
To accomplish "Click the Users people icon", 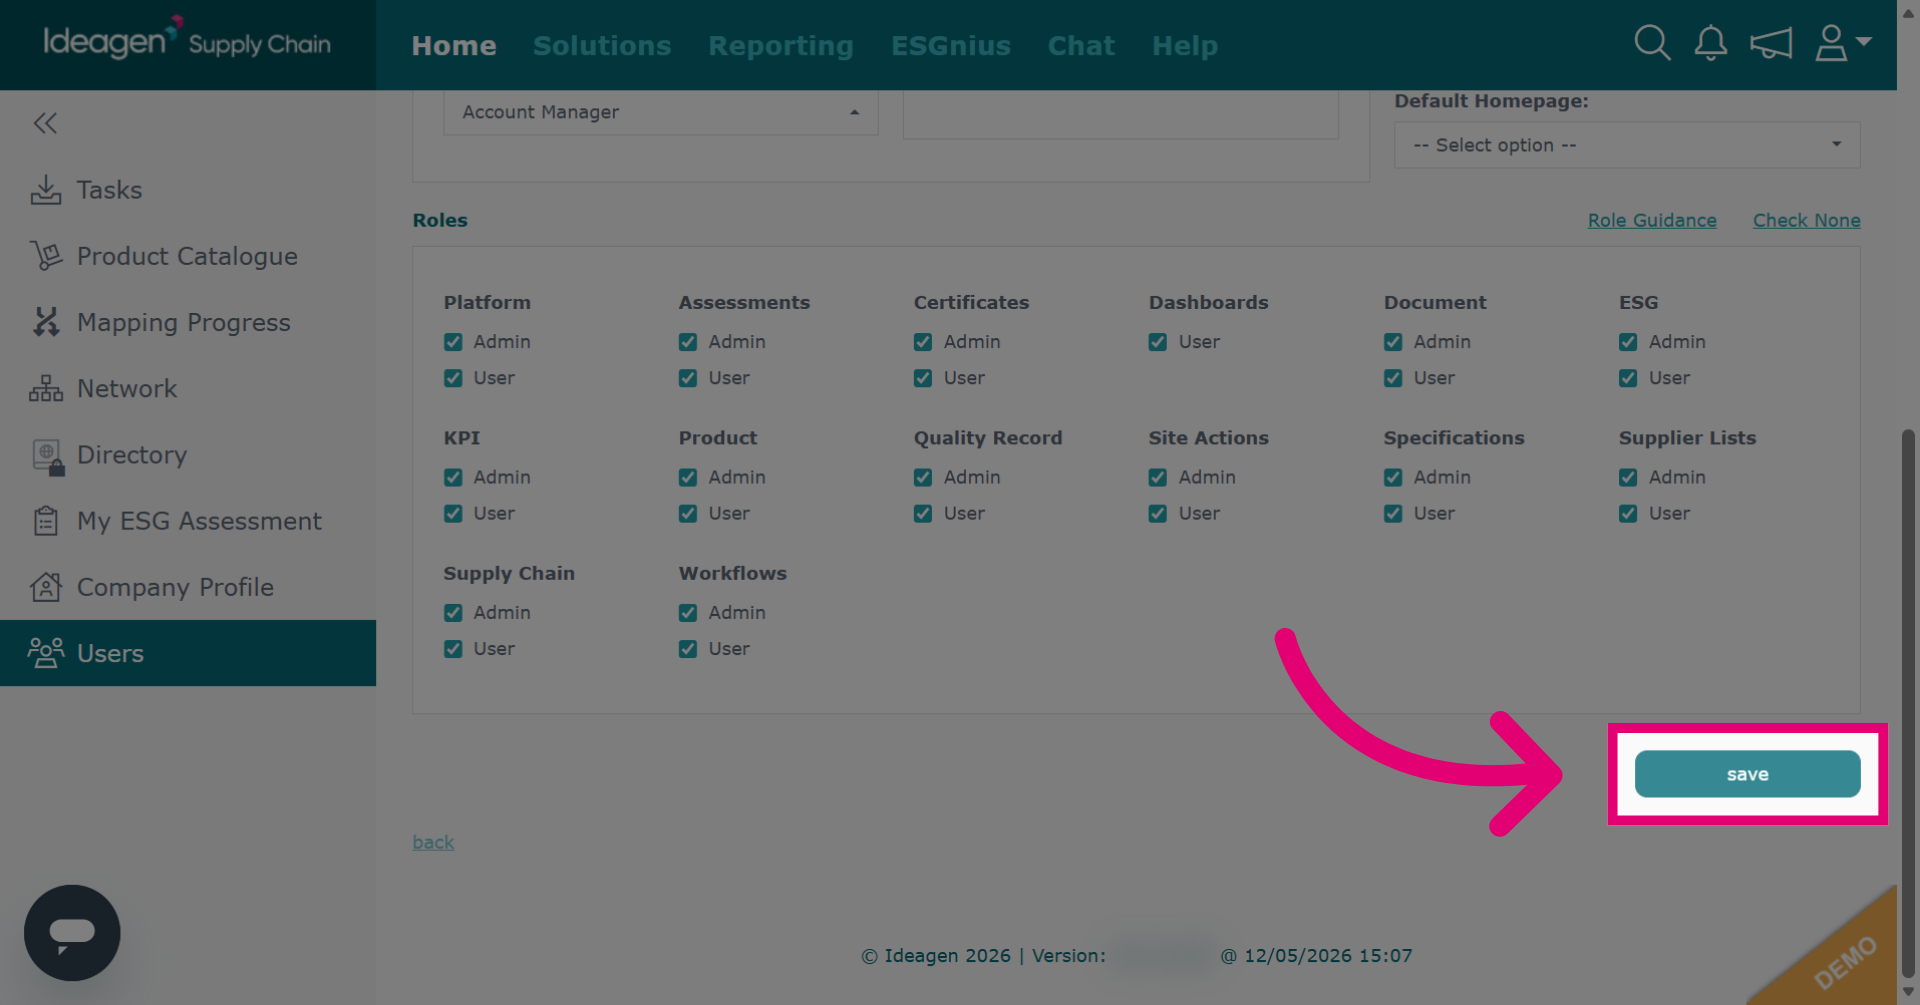I will (x=46, y=653).
